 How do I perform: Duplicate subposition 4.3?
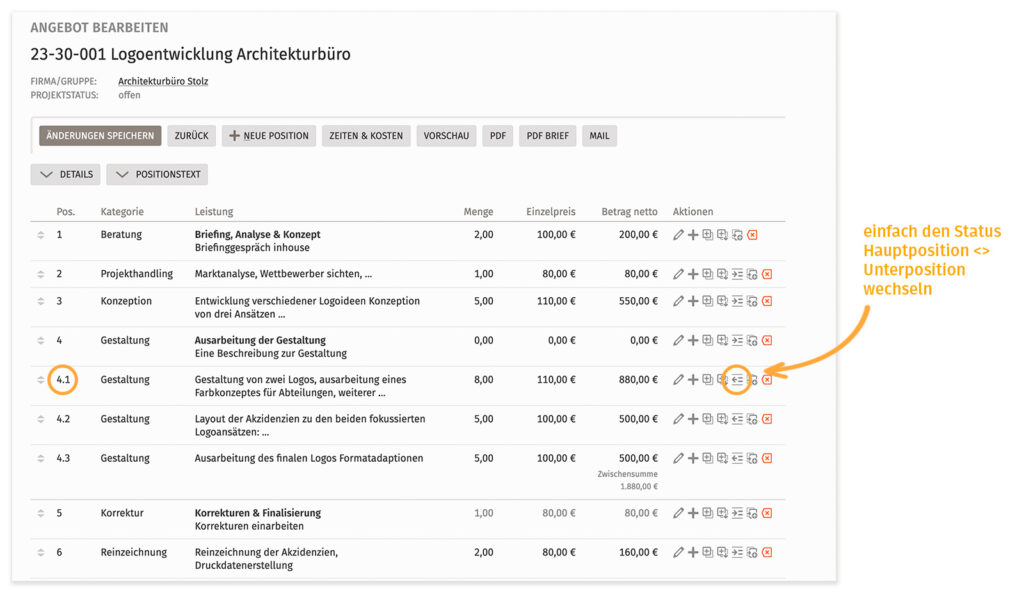708,458
